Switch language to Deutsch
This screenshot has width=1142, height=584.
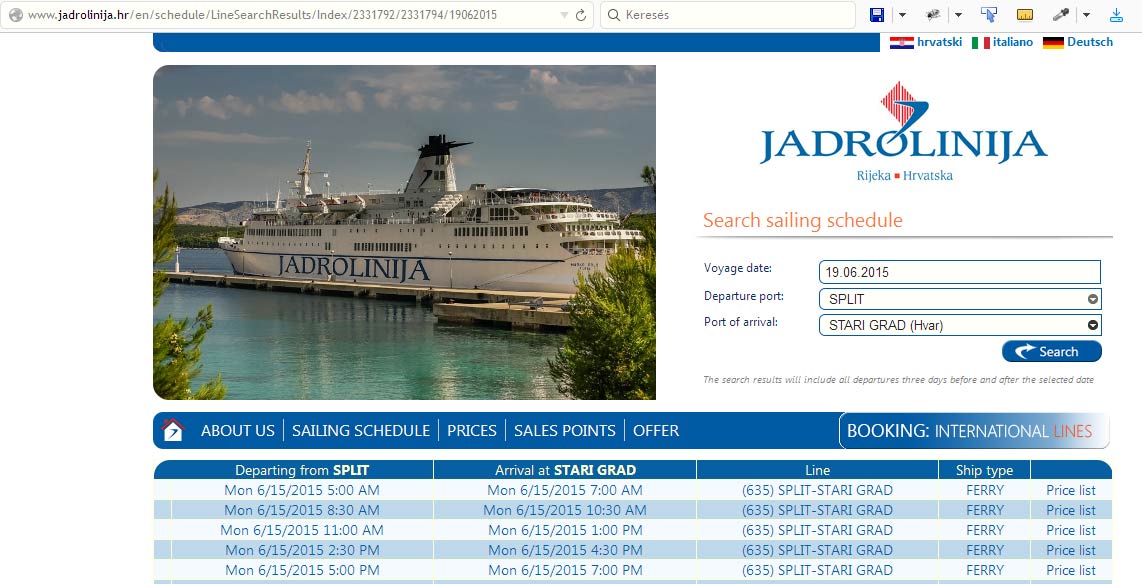click(x=1090, y=42)
